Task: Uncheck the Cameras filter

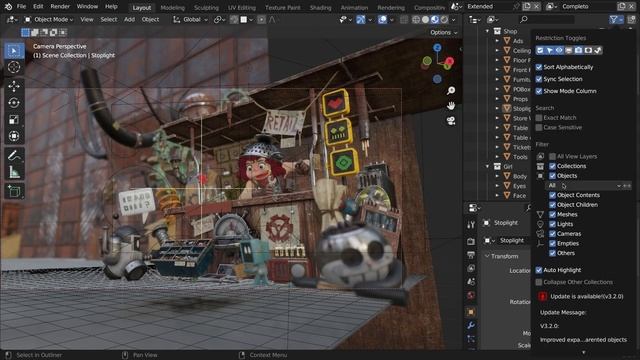Action: click(x=552, y=234)
